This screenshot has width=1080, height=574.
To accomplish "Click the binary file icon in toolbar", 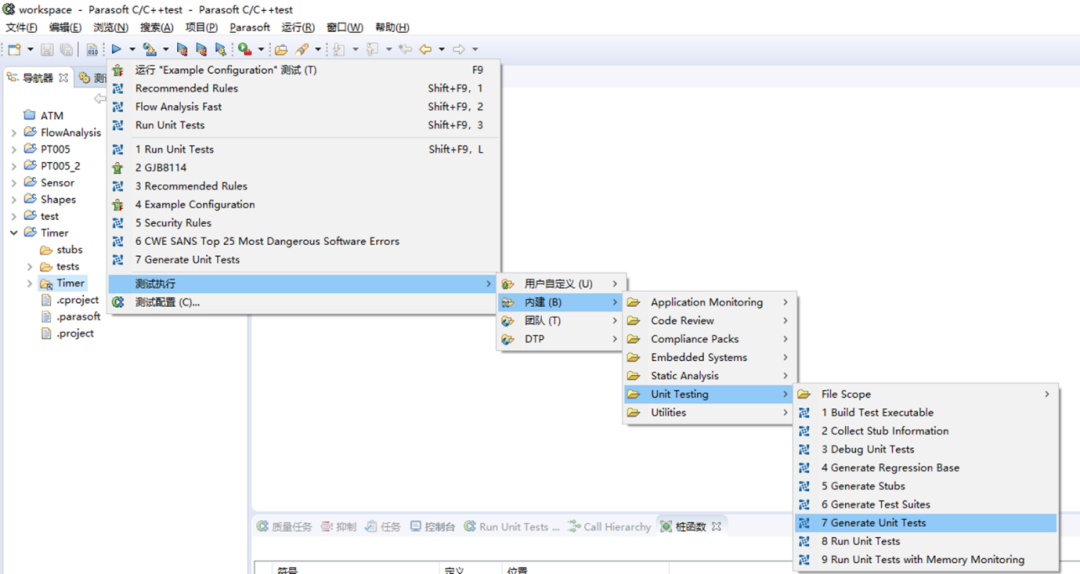I will (92, 49).
